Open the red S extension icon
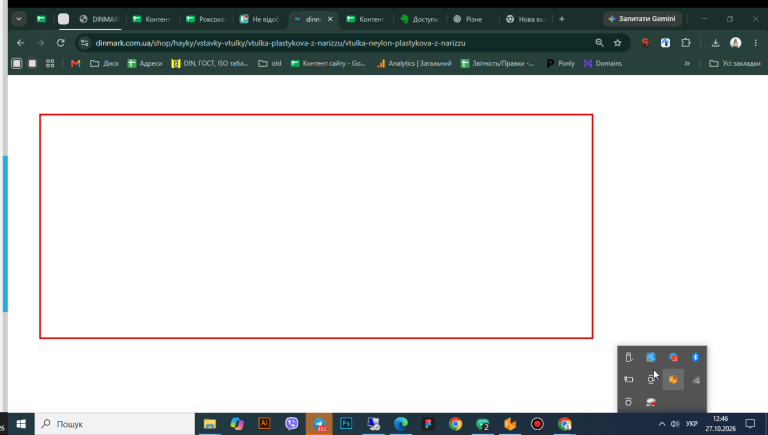Image resolution: width=768 pixels, height=435 pixels. coord(645,43)
